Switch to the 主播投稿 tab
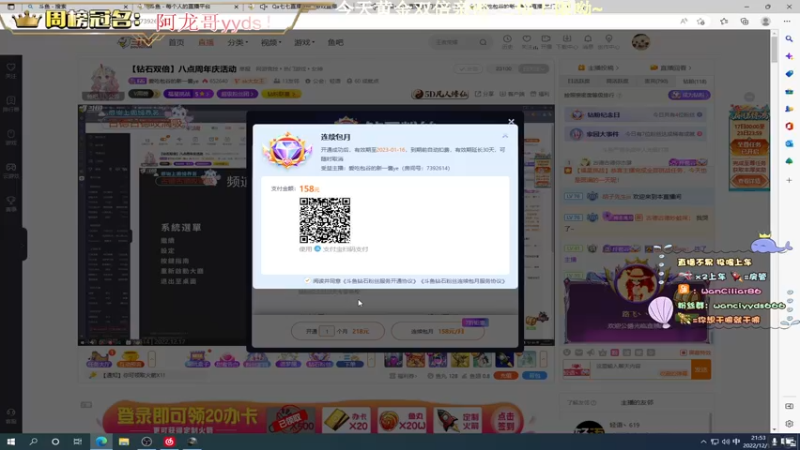The image size is (800, 450). click(x=598, y=67)
